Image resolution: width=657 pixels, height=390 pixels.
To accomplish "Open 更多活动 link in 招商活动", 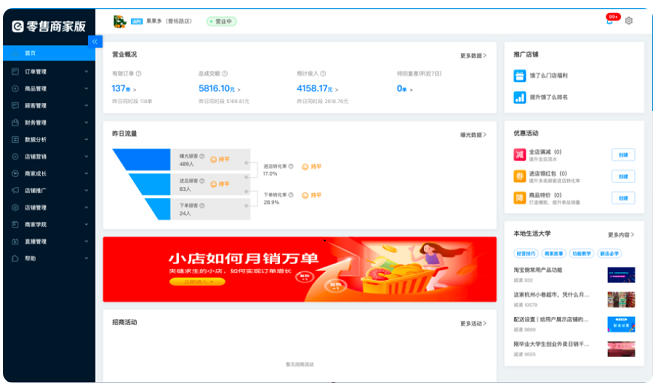I will click(473, 323).
